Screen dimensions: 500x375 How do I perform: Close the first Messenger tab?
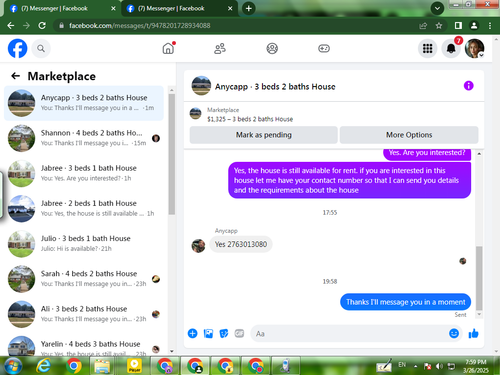click(113, 8)
